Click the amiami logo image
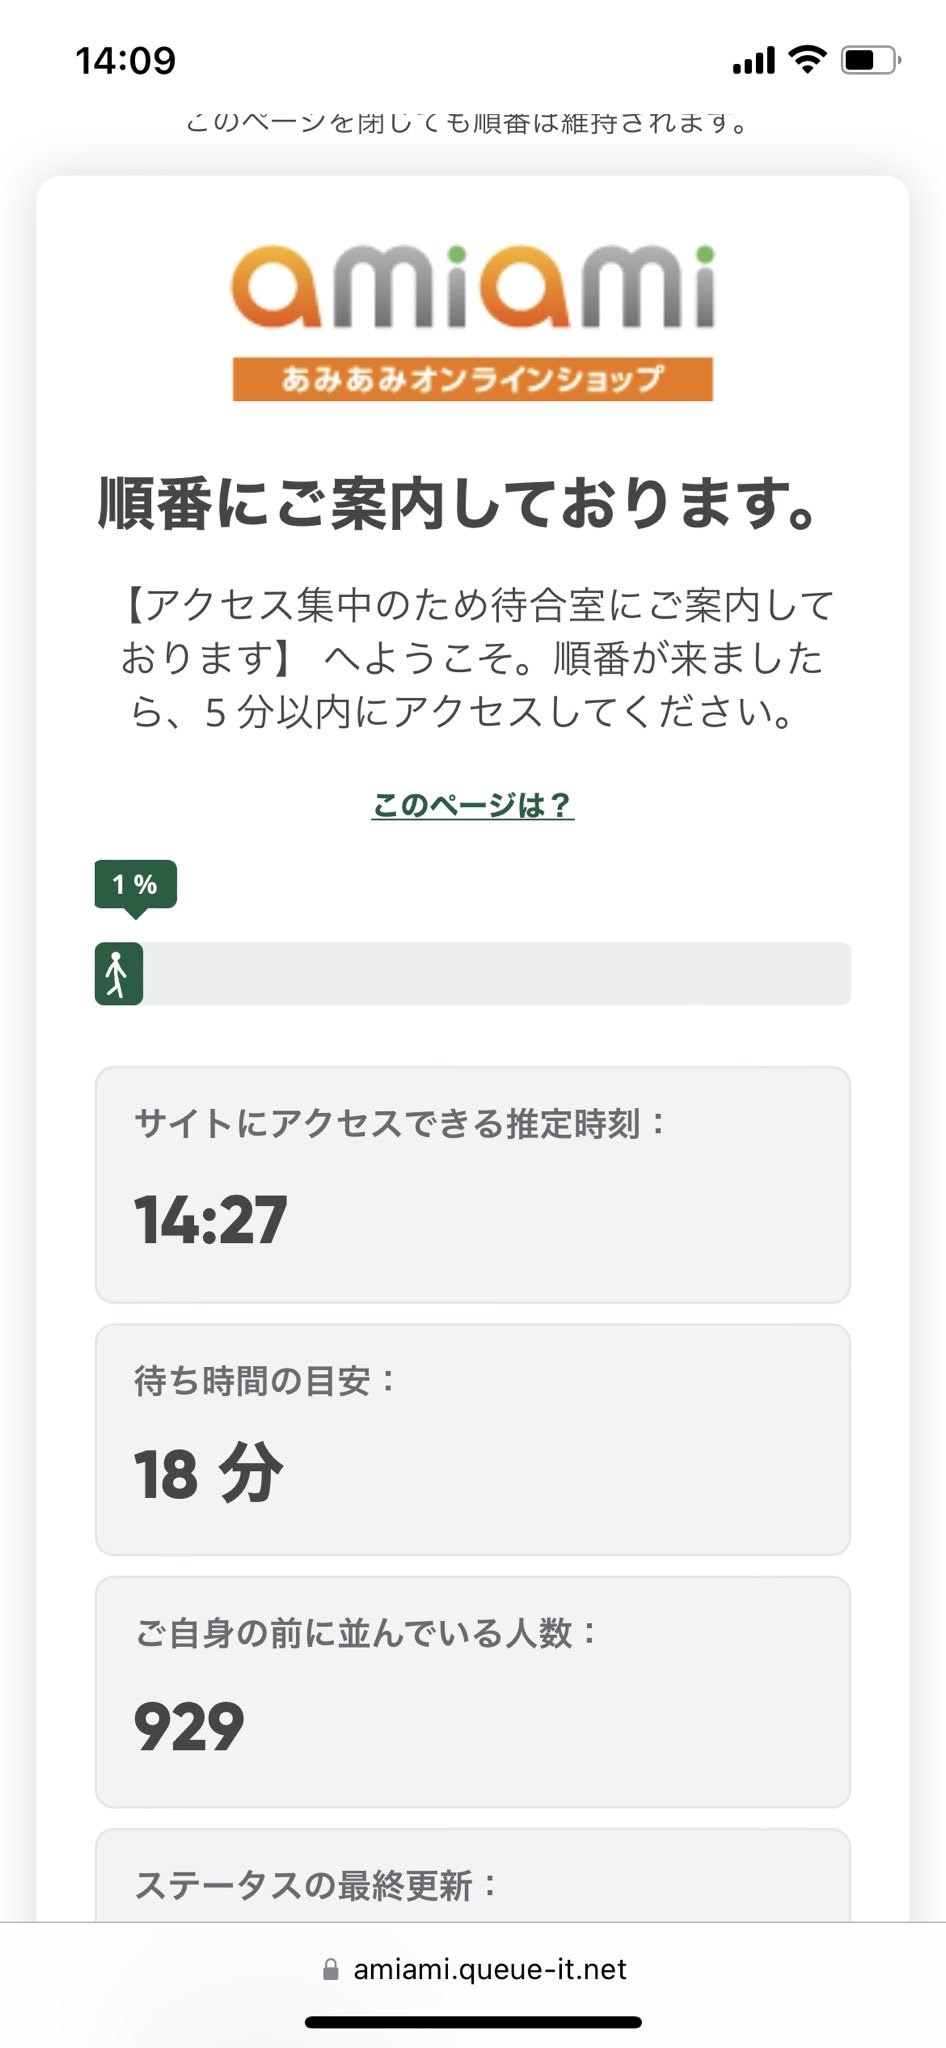Viewport: 946px width, 2048px height. [x=473, y=288]
